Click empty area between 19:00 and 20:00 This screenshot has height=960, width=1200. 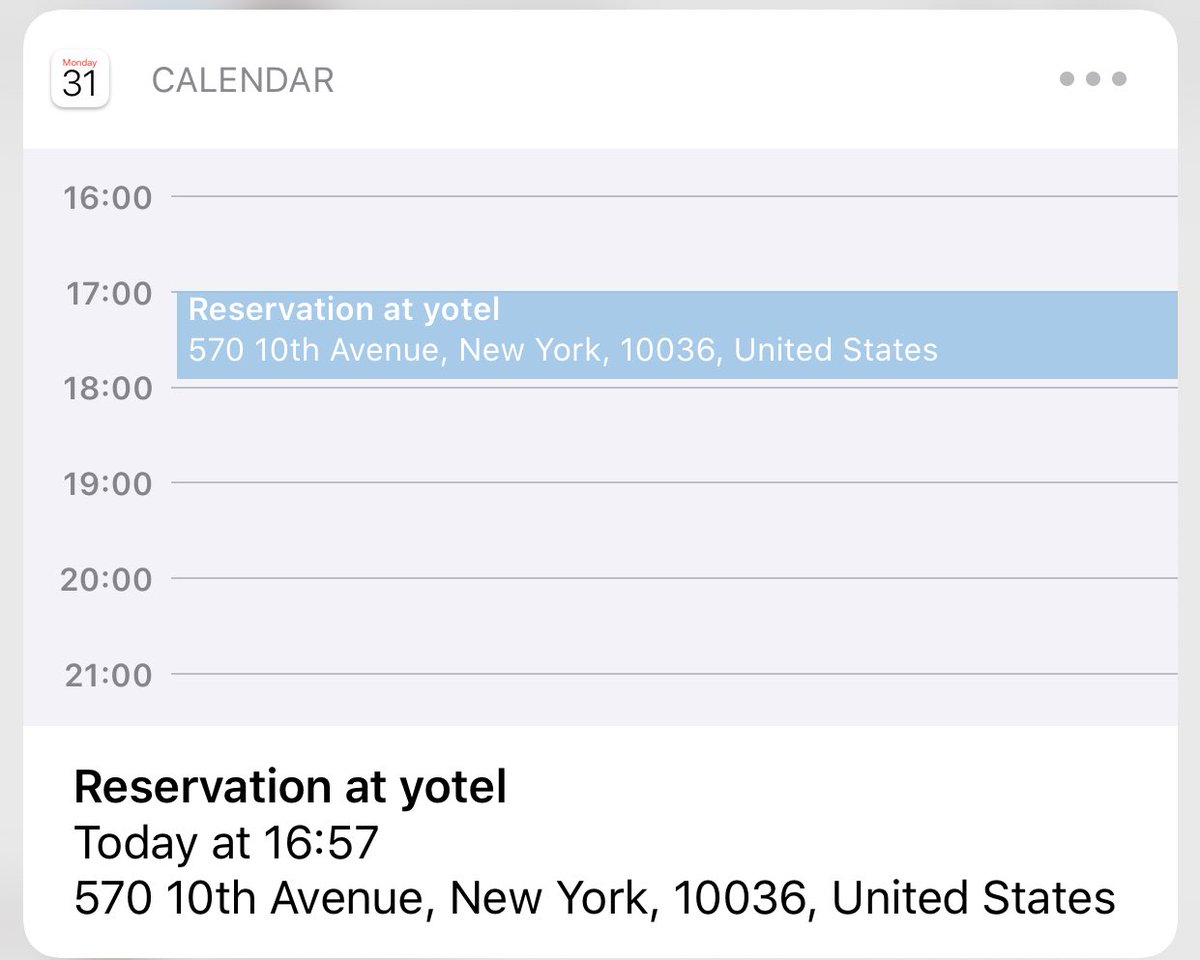point(674,530)
